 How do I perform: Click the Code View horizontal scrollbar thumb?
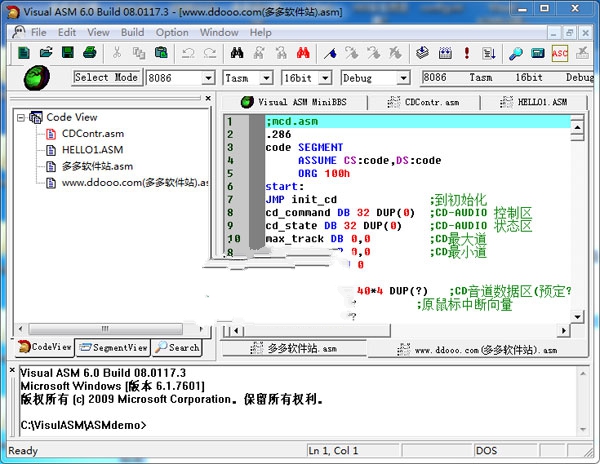[105, 329]
